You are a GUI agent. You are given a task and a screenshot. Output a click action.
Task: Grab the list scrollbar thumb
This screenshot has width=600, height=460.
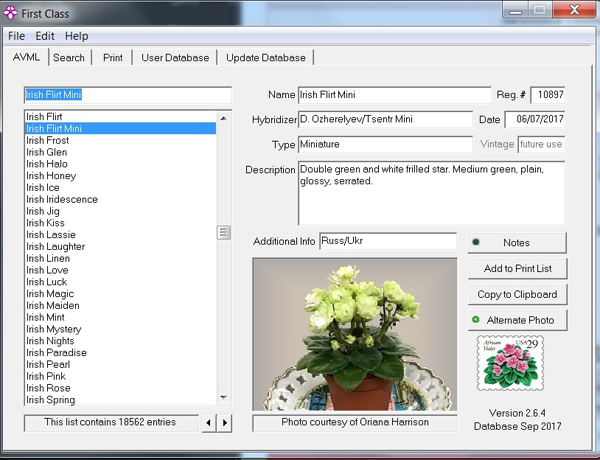(224, 232)
